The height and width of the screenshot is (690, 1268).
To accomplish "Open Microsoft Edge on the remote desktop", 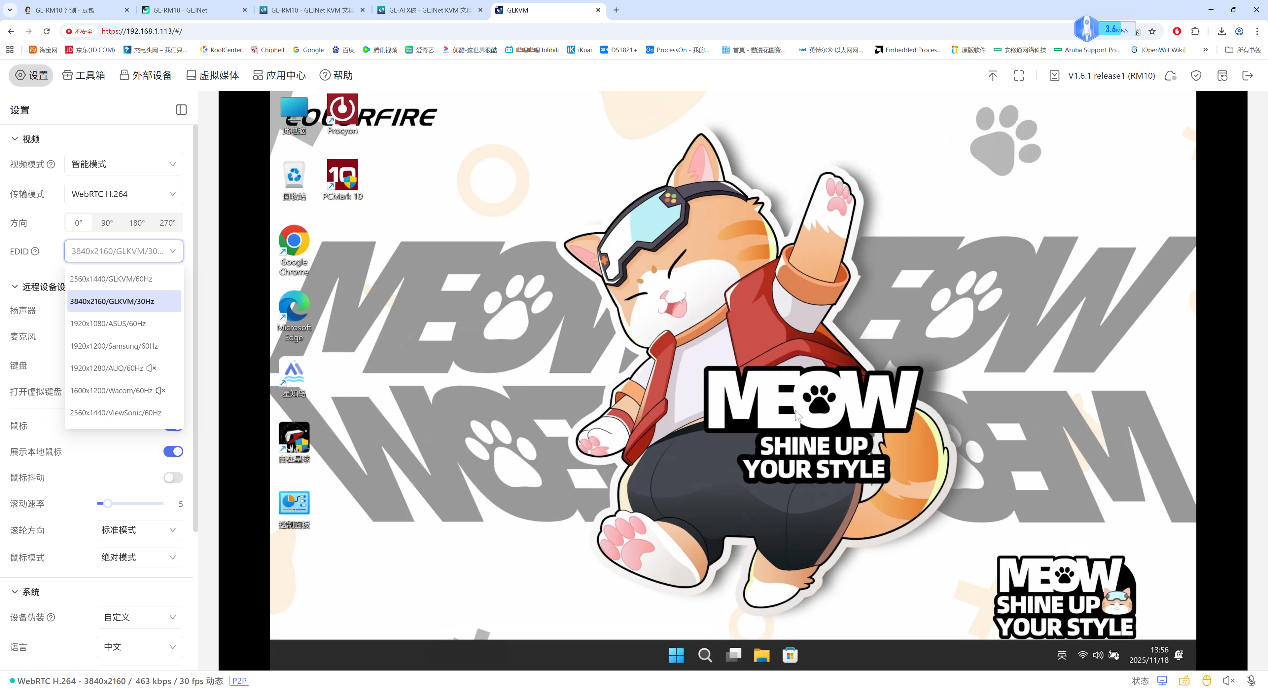I will (x=294, y=314).
